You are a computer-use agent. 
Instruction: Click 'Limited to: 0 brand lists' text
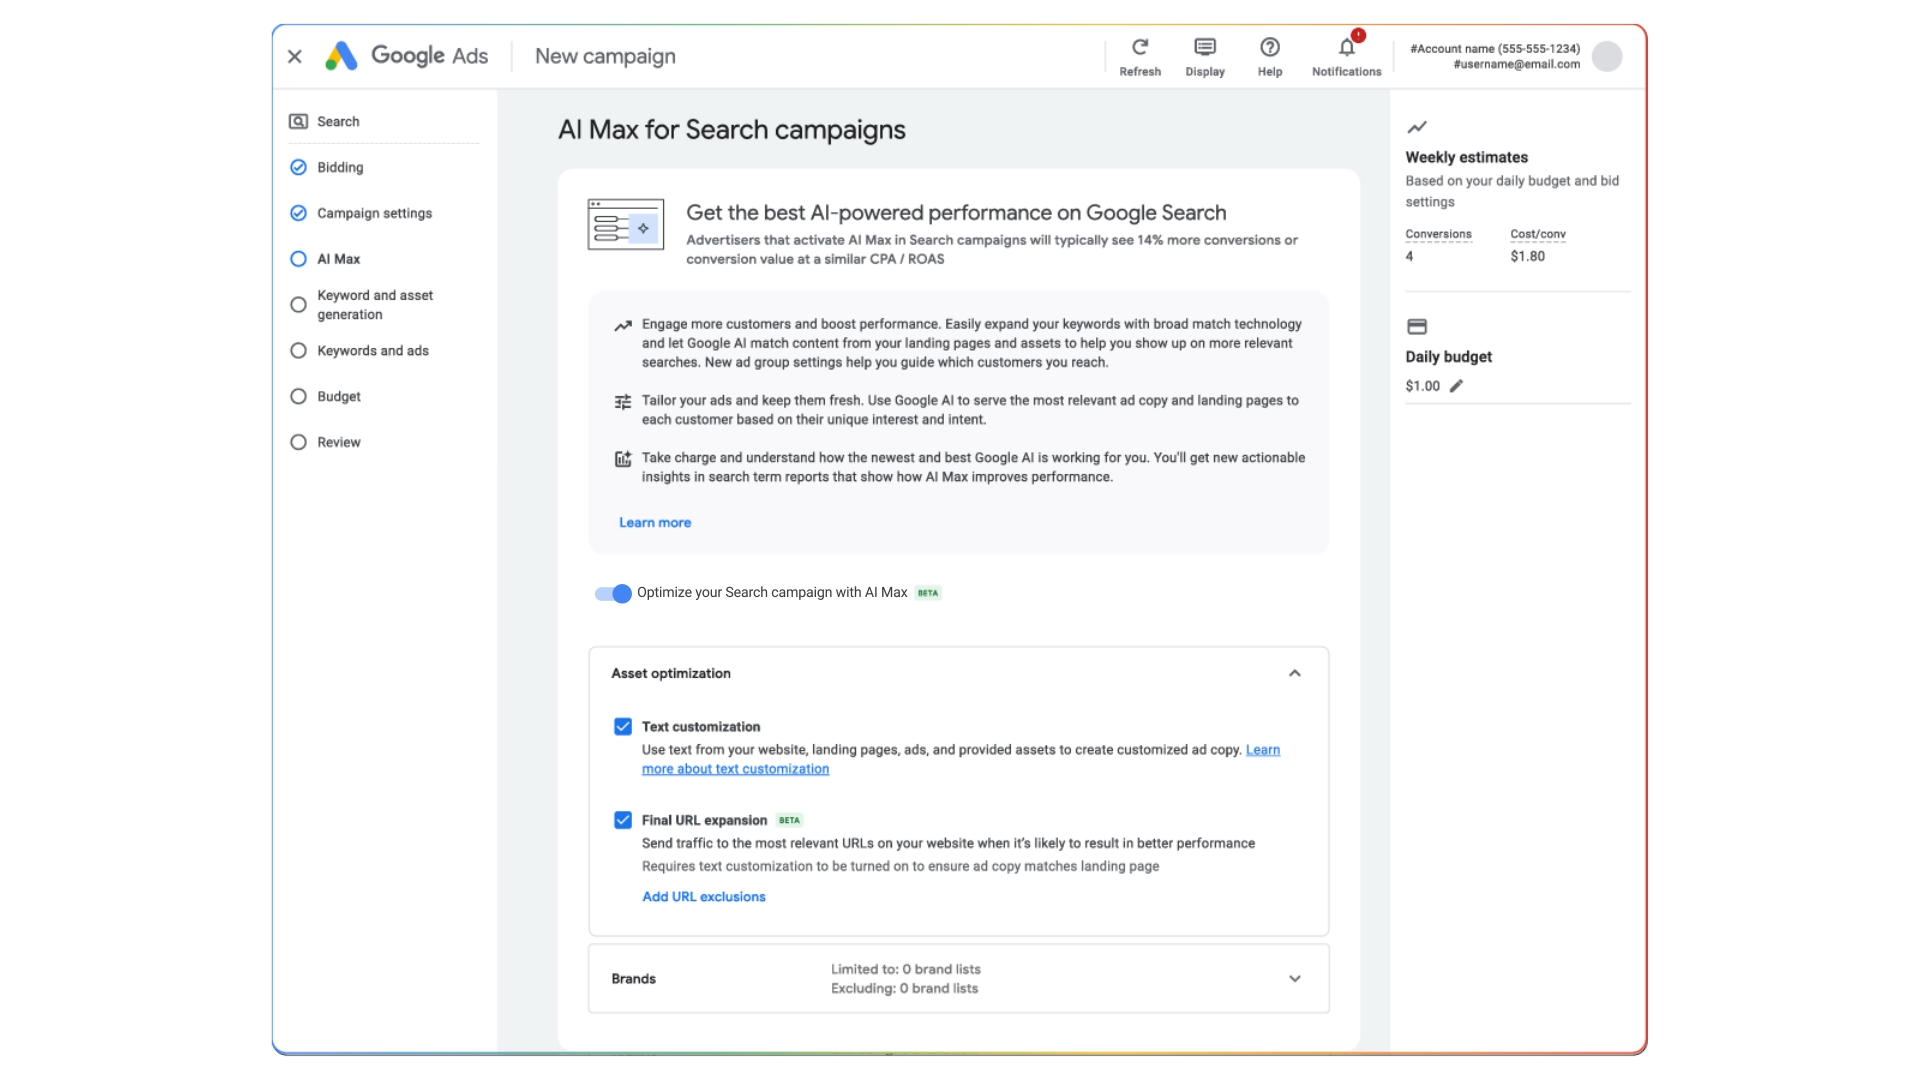coord(906,969)
